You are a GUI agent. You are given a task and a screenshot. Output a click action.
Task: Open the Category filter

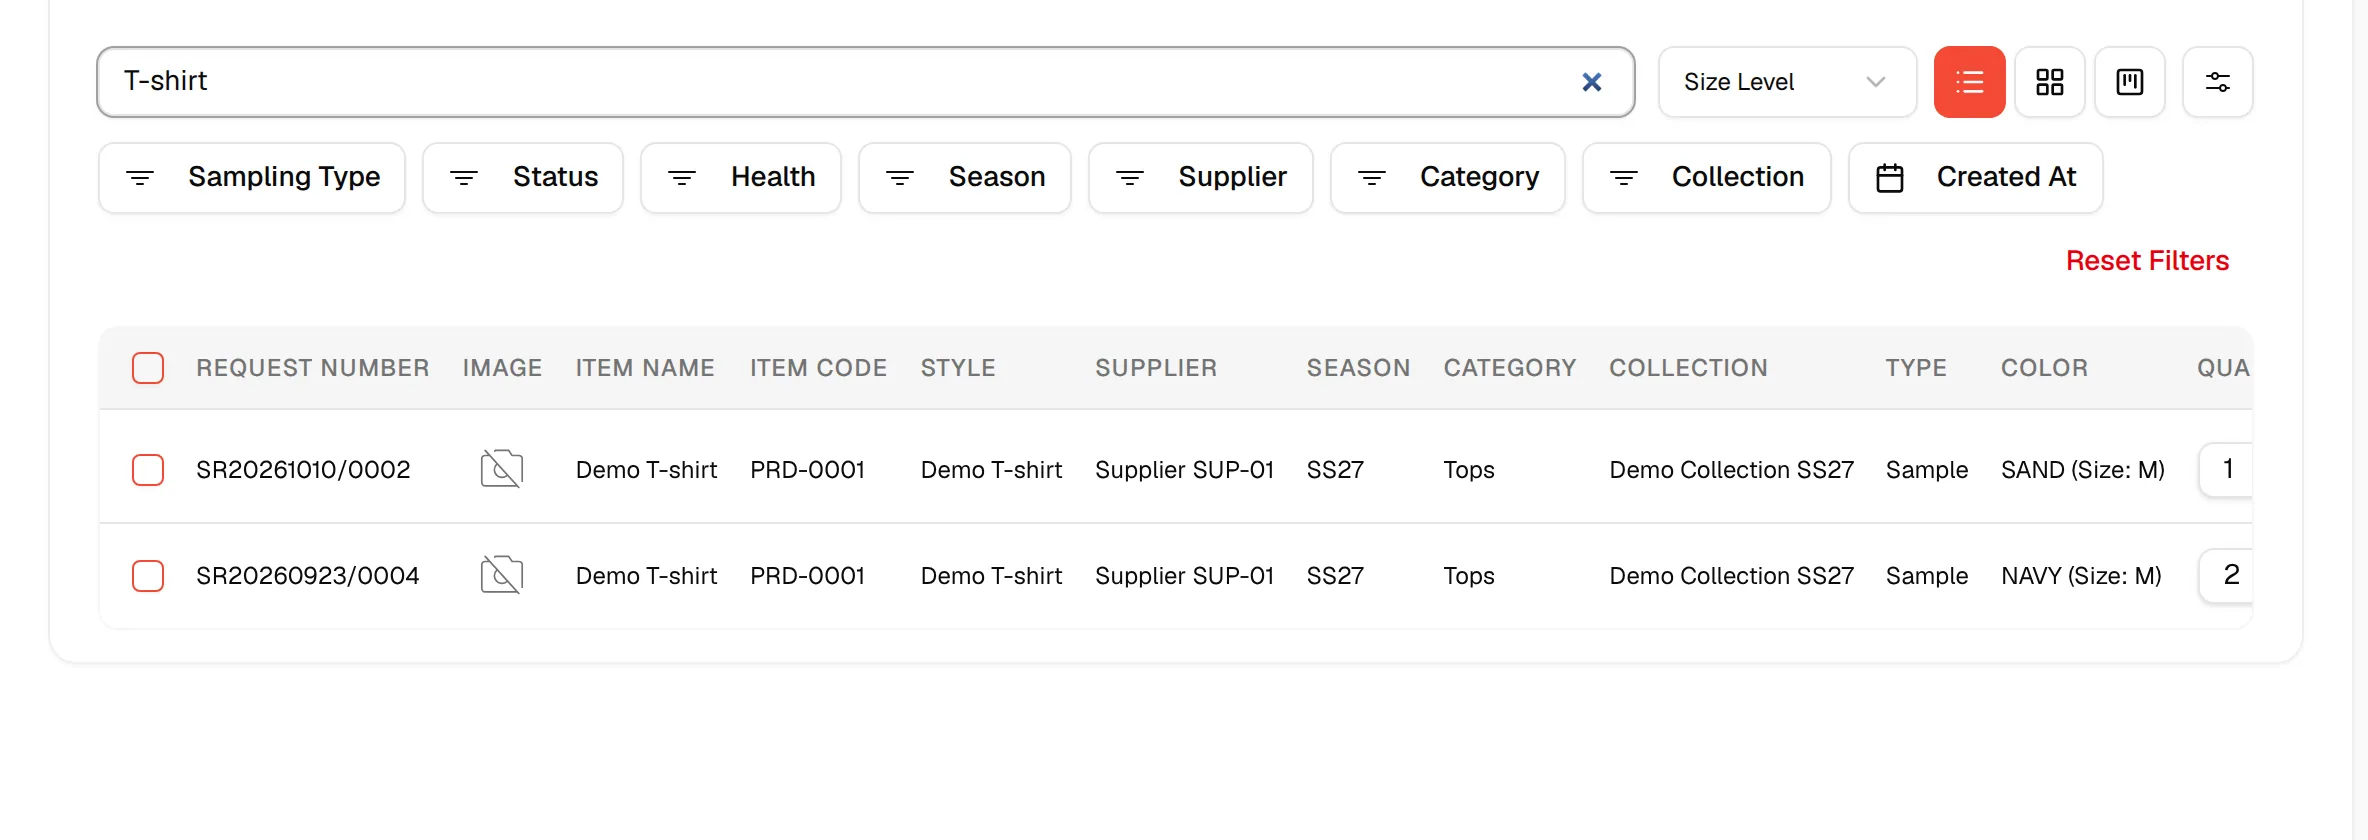(1448, 177)
